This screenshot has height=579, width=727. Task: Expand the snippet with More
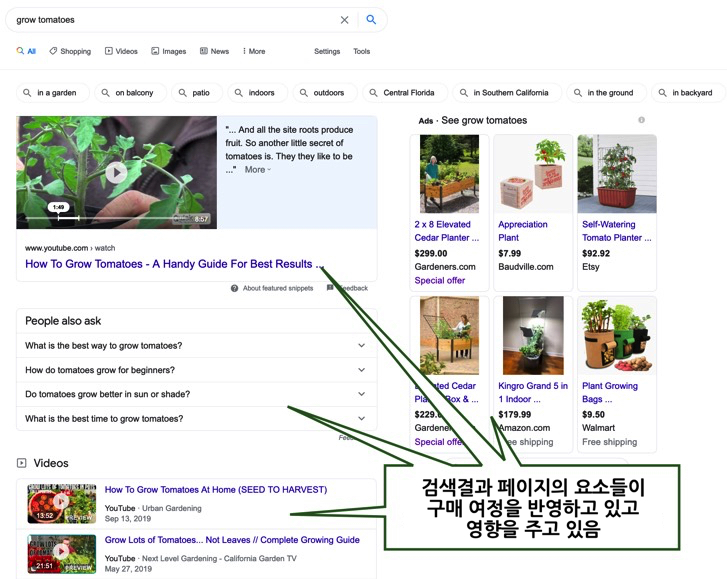tap(258, 170)
